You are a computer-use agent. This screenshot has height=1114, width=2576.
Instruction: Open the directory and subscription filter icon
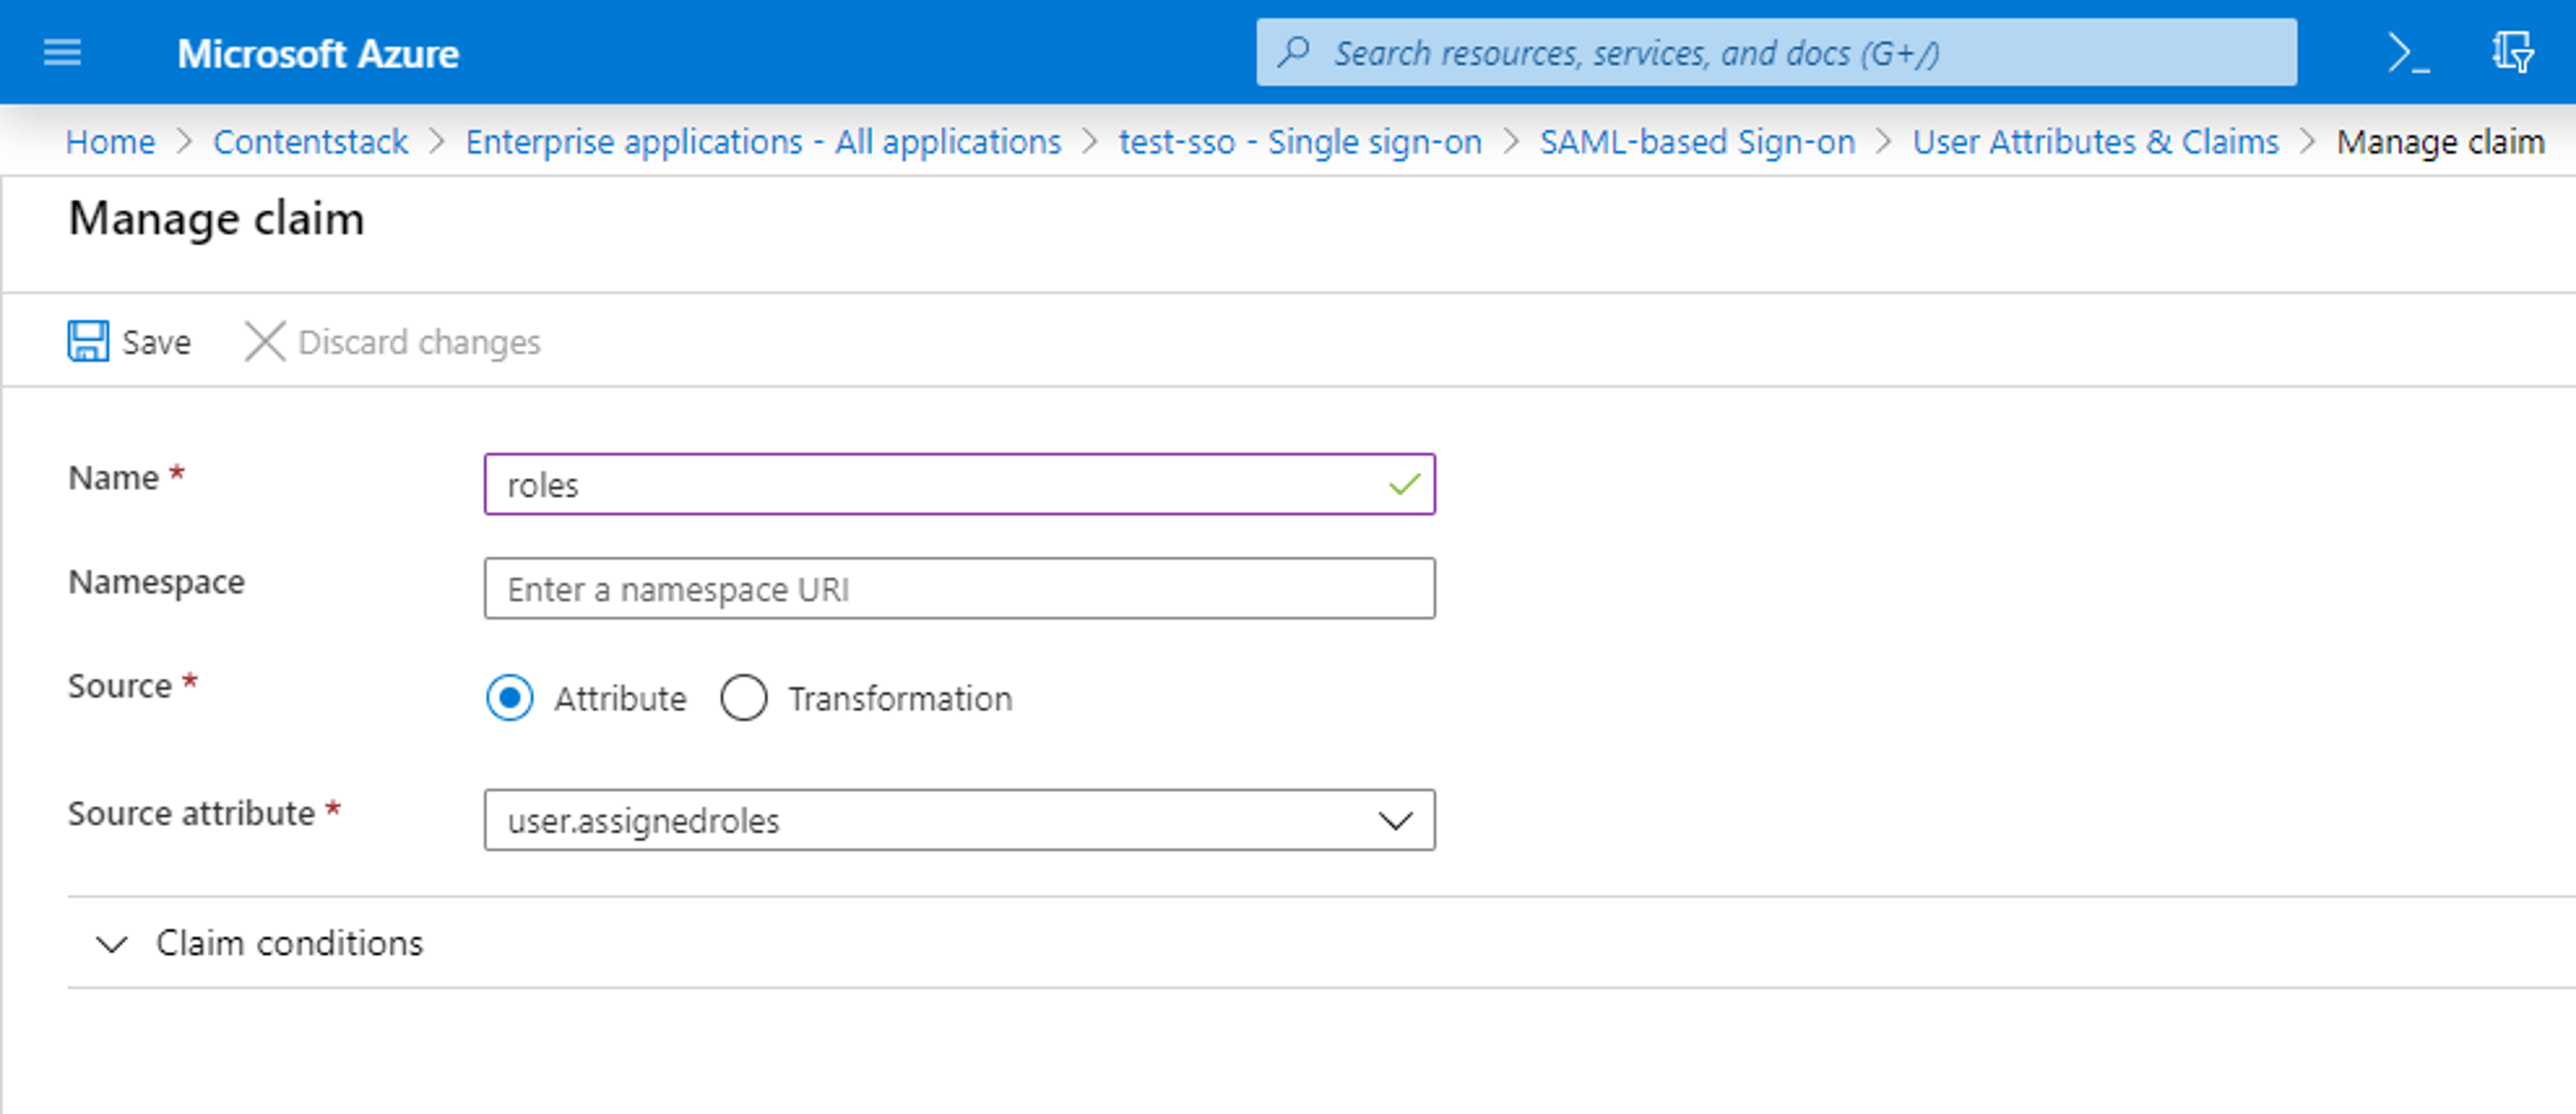(x=2513, y=52)
